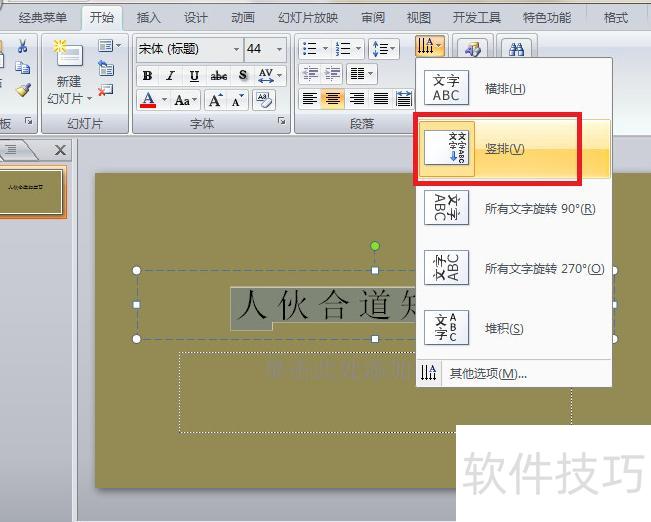The width and height of the screenshot is (651, 522).
Task: Toggle center alignment
Action: click(x=333, y=99)
